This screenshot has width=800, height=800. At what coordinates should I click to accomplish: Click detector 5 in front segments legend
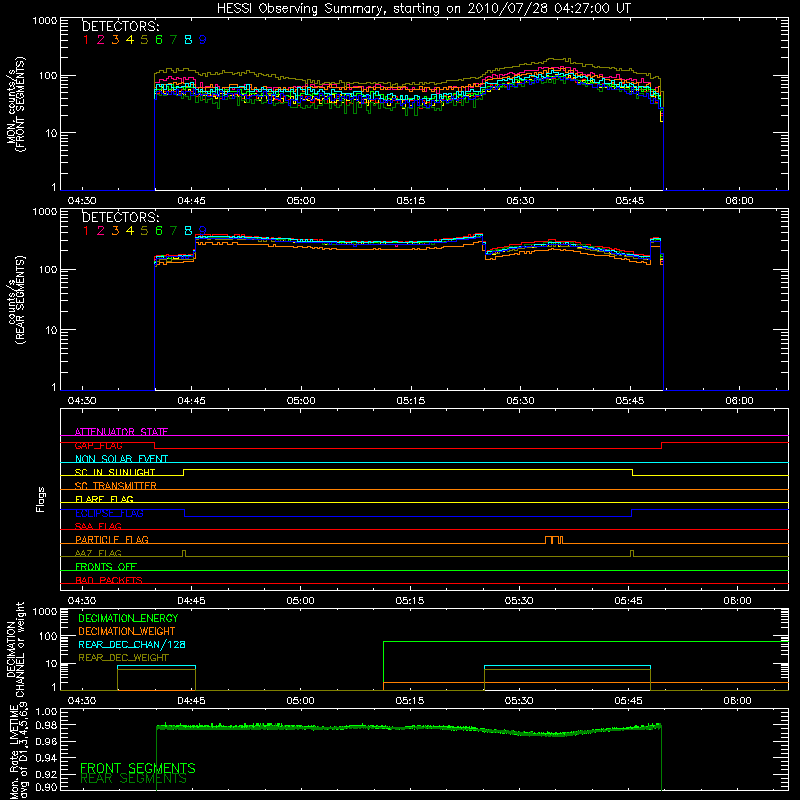(144, 40)
